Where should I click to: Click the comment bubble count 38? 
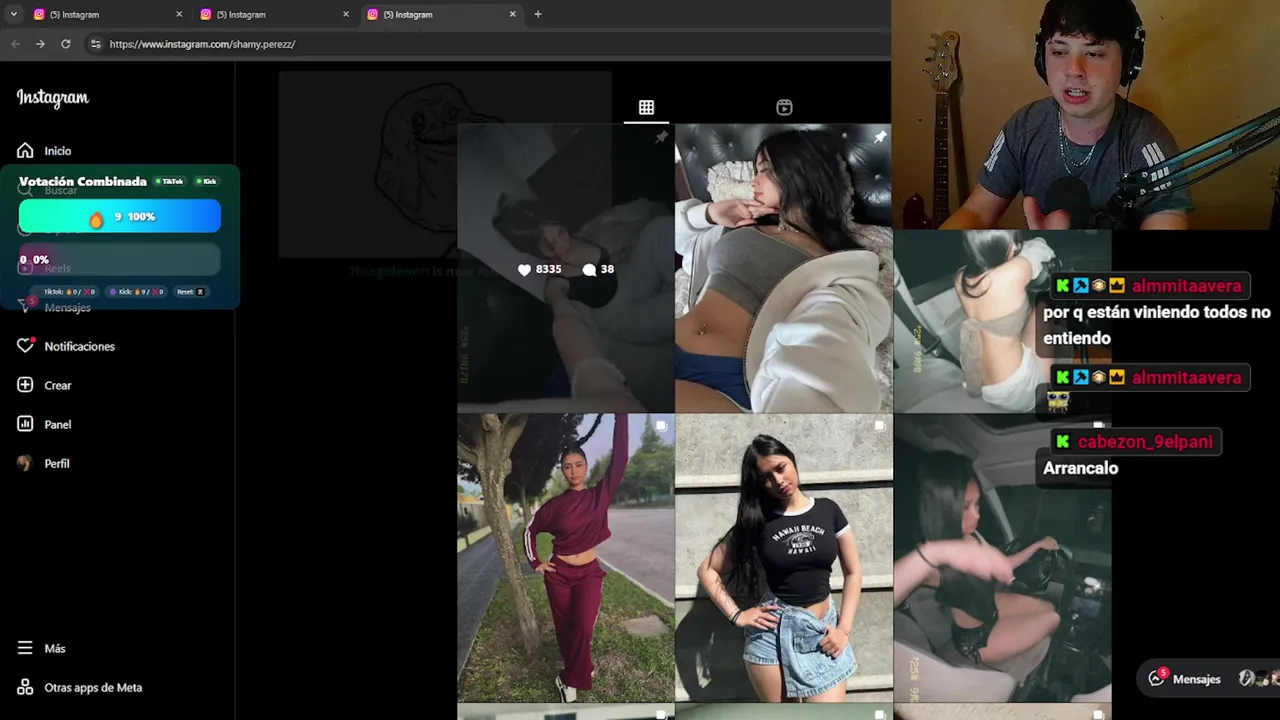598,269
